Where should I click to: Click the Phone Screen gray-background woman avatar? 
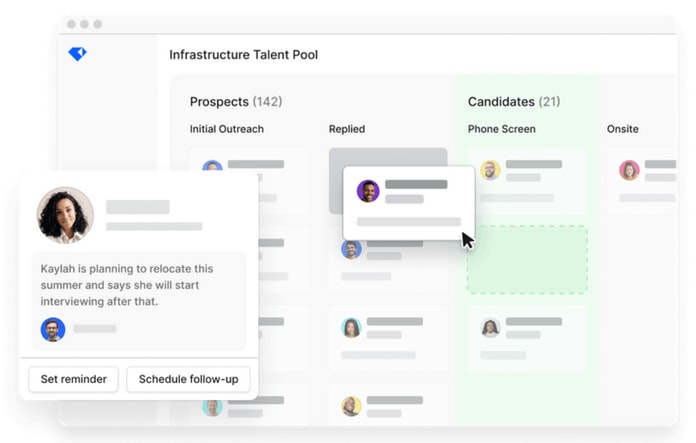click(x=490, y=328)
